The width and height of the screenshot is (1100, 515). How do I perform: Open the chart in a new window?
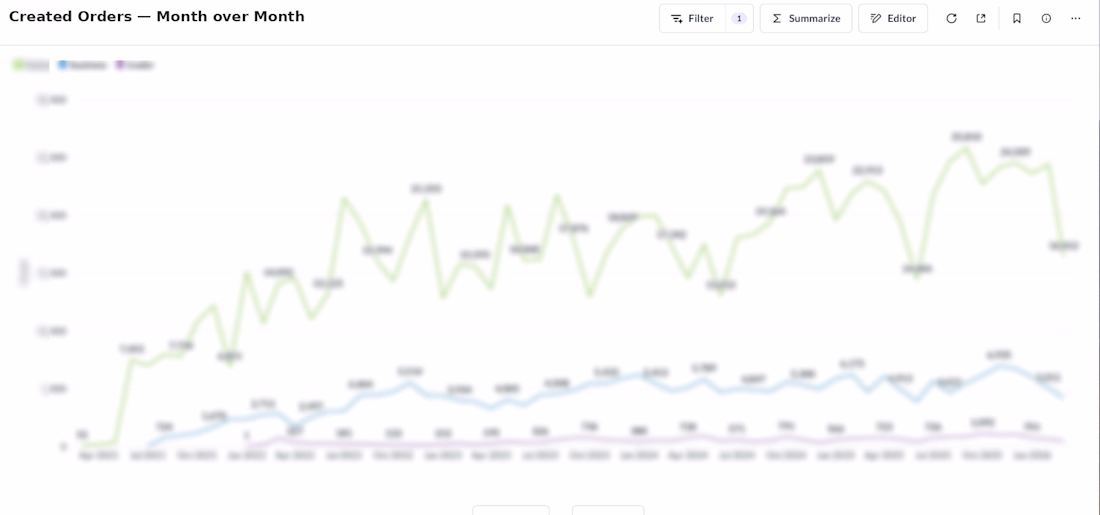pyautogui.click(x=981, y=18)
